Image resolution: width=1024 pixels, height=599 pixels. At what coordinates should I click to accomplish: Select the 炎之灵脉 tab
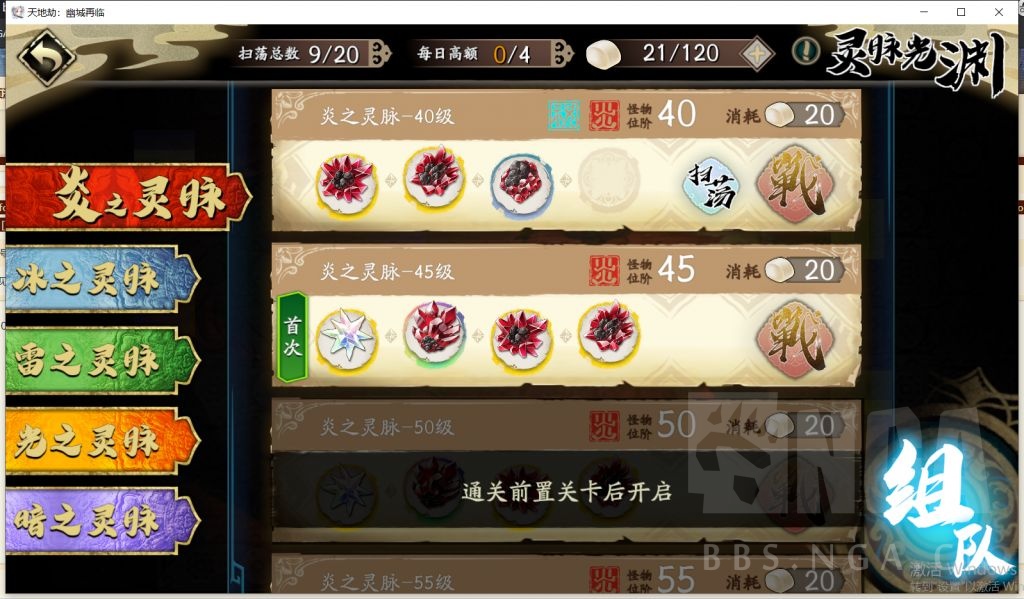(x=127, y=197)
